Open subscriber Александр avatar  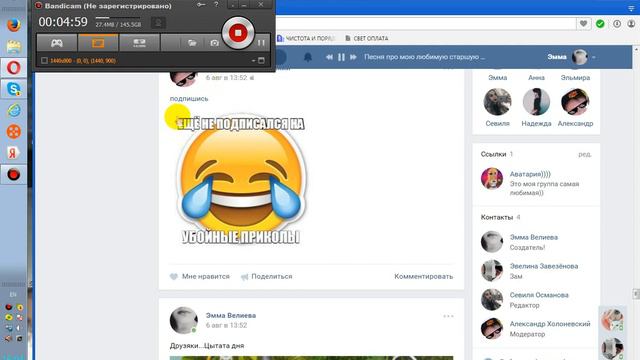pos(575,102)
